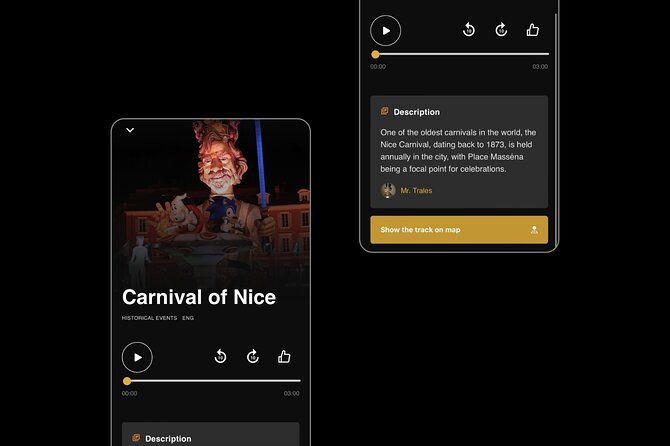670x446 pixels.
Task: Skip forward 10 seconds in the right phone
Action: tap(501, 30)
